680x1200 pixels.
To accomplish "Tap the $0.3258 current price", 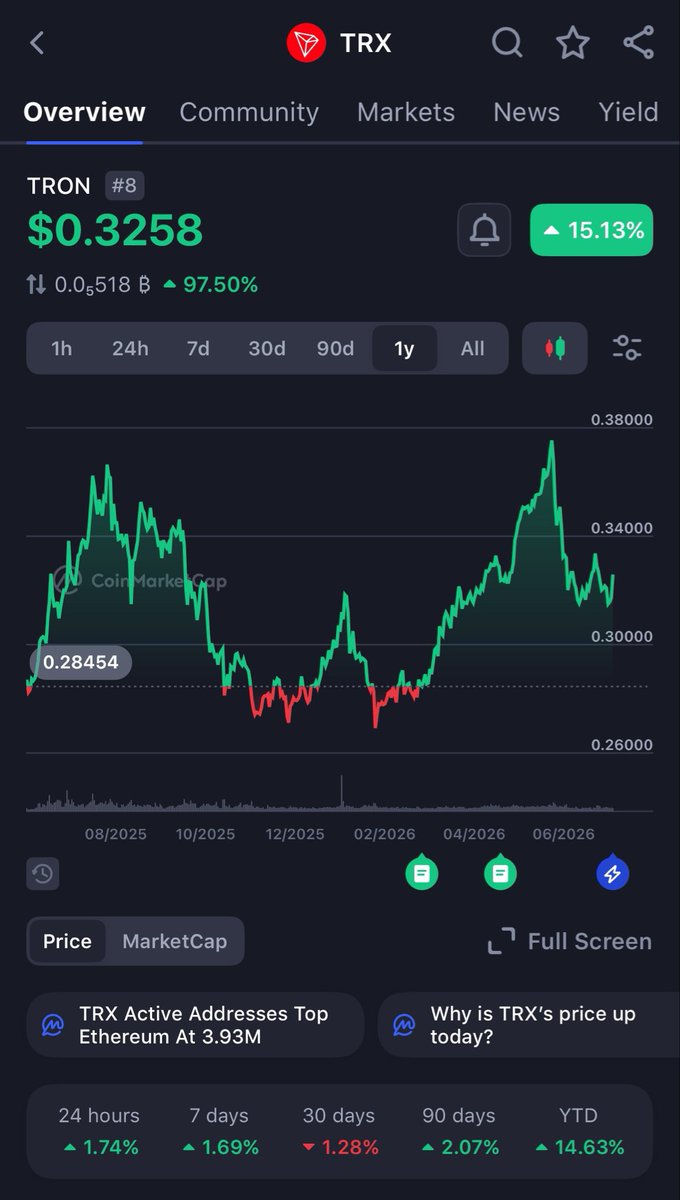I will tap(115, 230).
